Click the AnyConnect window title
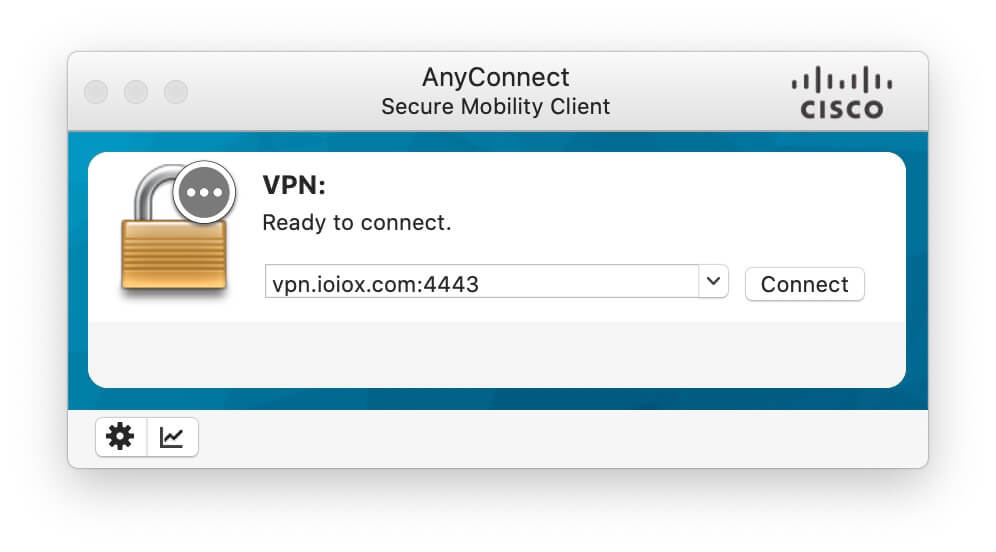Viewport: 996px width, 552px height. (x=495, y=77)
